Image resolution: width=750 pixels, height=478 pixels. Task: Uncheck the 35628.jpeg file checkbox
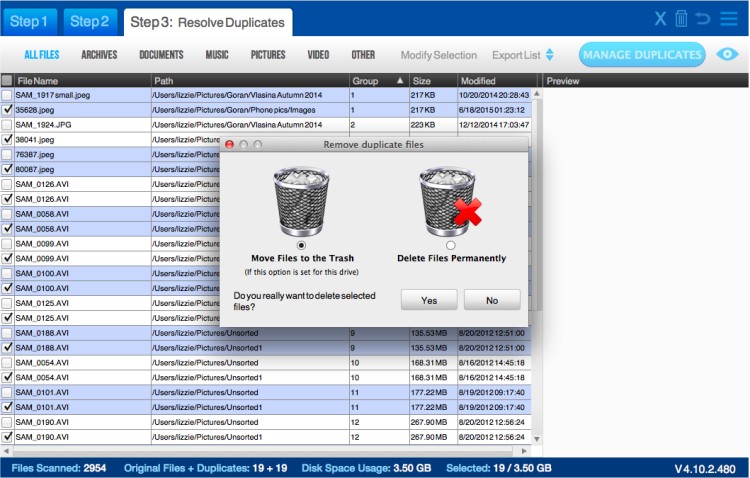point(8,109)
